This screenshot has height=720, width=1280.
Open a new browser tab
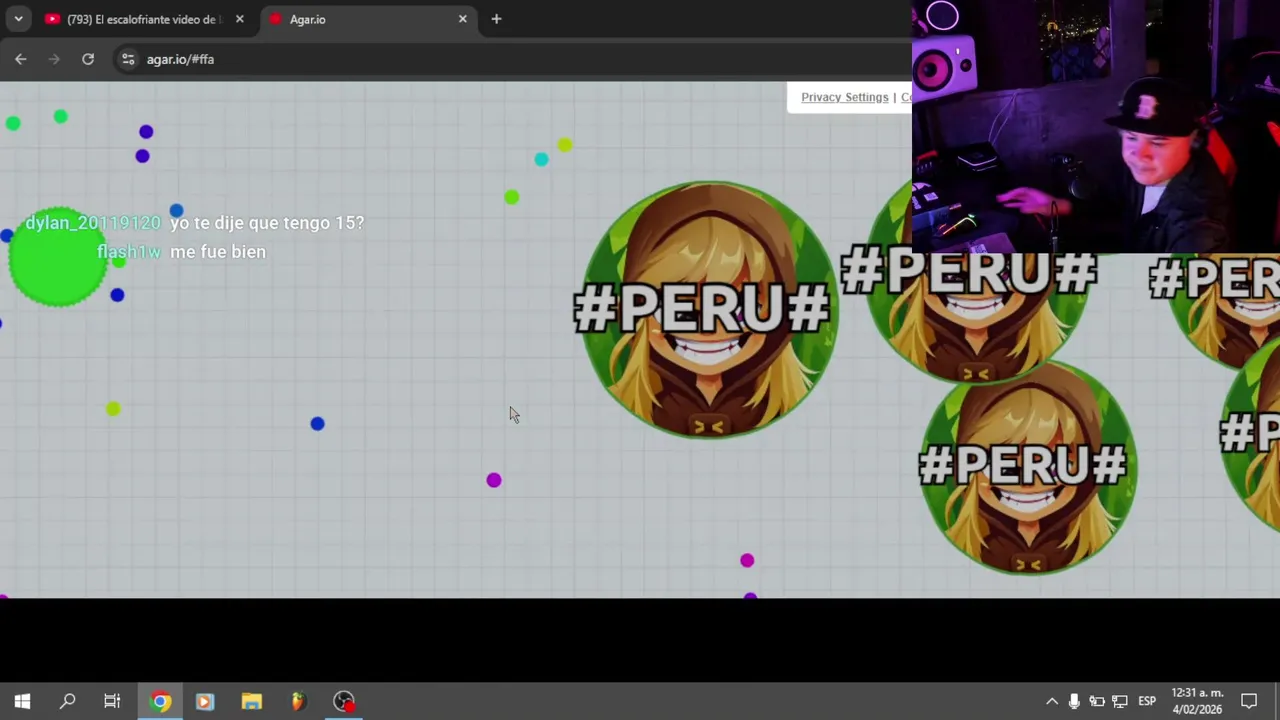[496, 19]
